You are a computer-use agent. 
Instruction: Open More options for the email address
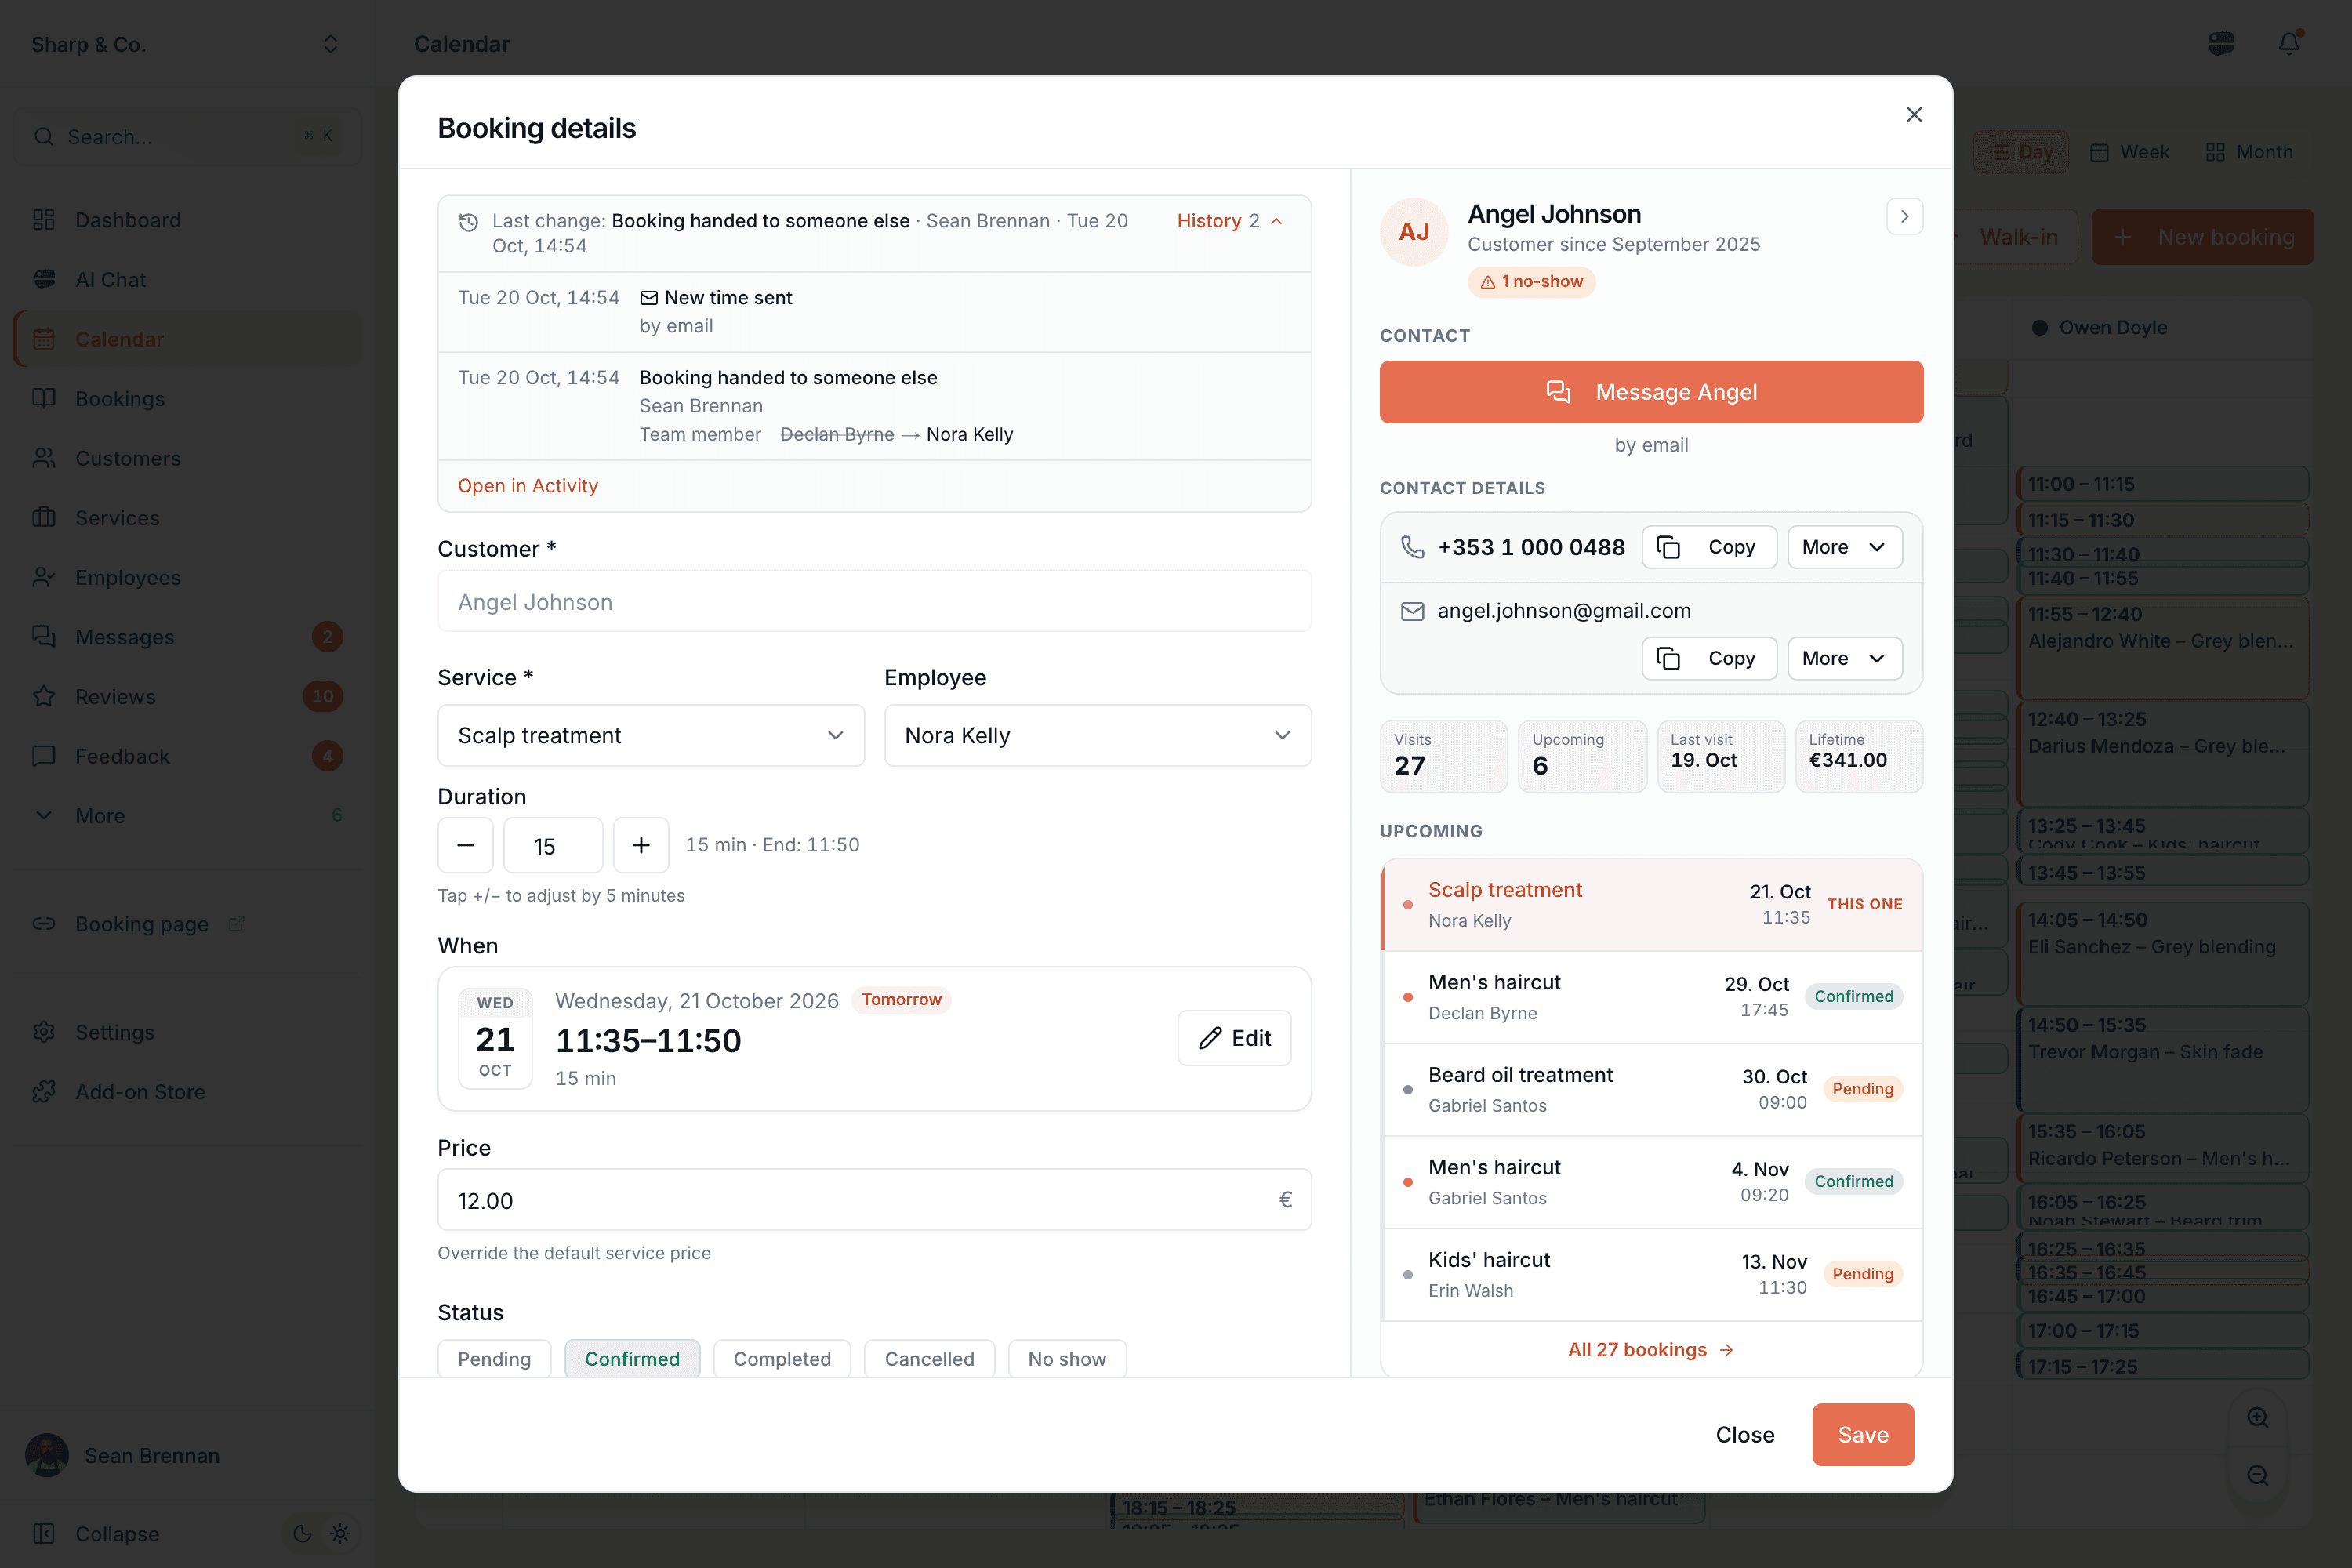[1844, 658]
